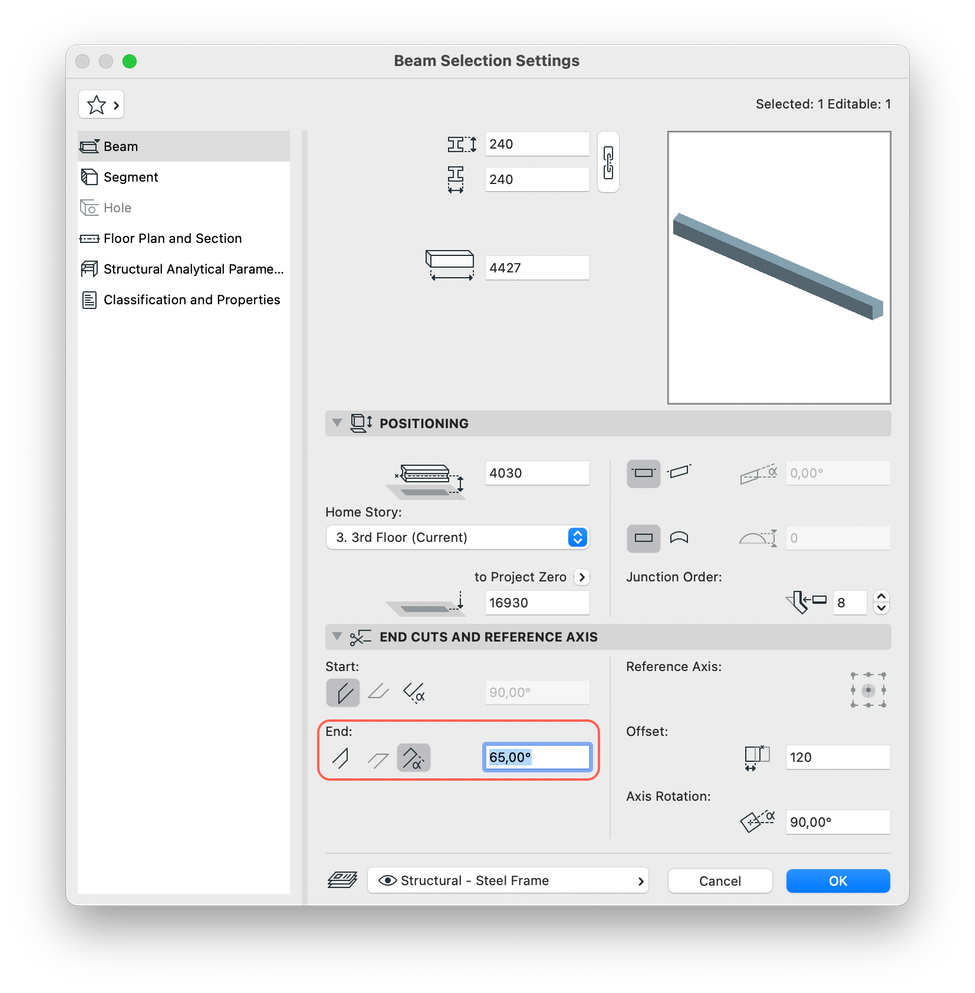
Task: Zoom the window with green button
Action: [129, 61]
